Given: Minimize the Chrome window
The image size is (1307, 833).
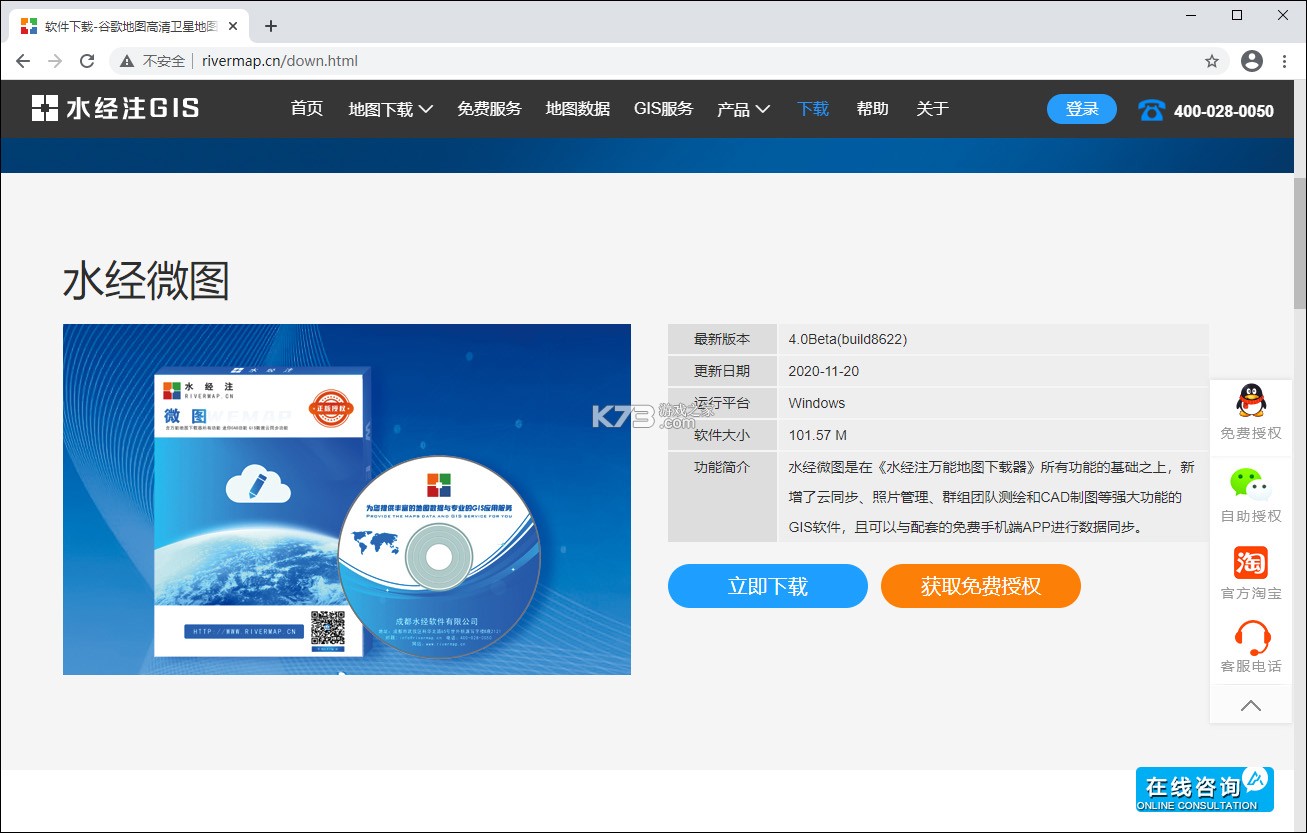Looking at the screenshot, I should (x=1191, y=15).
